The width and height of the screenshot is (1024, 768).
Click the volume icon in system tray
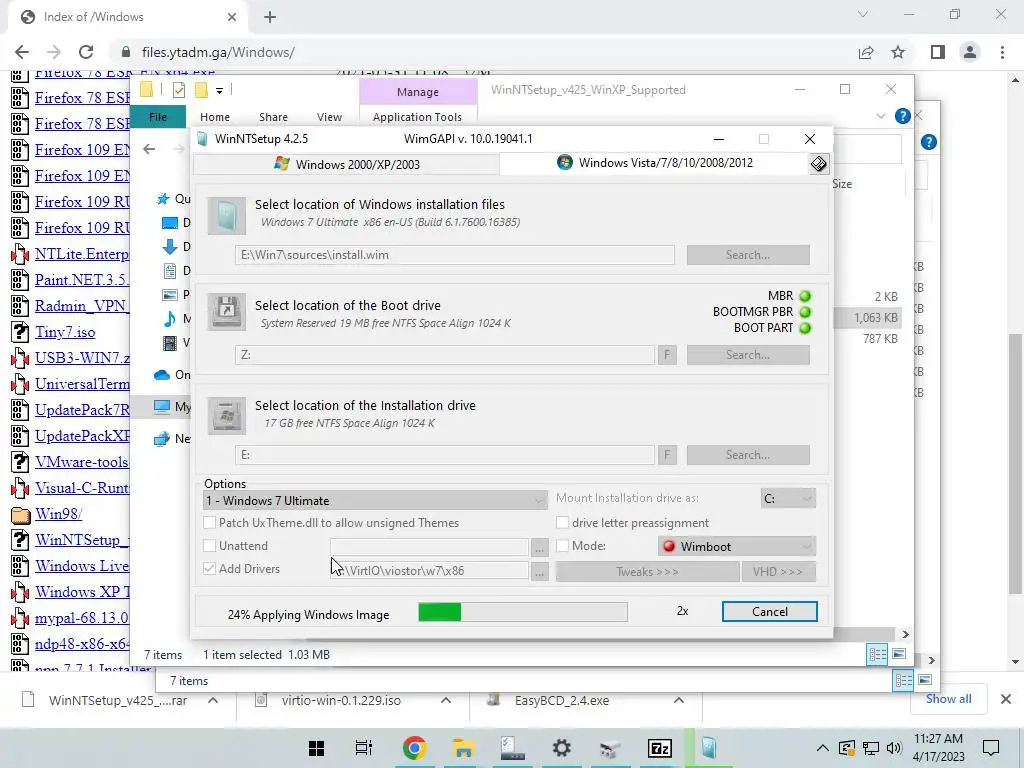894,748
